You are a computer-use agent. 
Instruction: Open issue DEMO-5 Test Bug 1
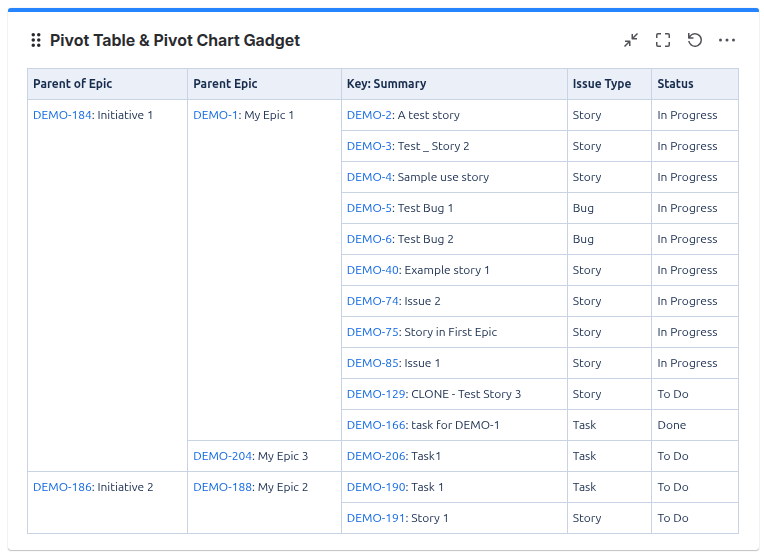(x=369, y=208)
